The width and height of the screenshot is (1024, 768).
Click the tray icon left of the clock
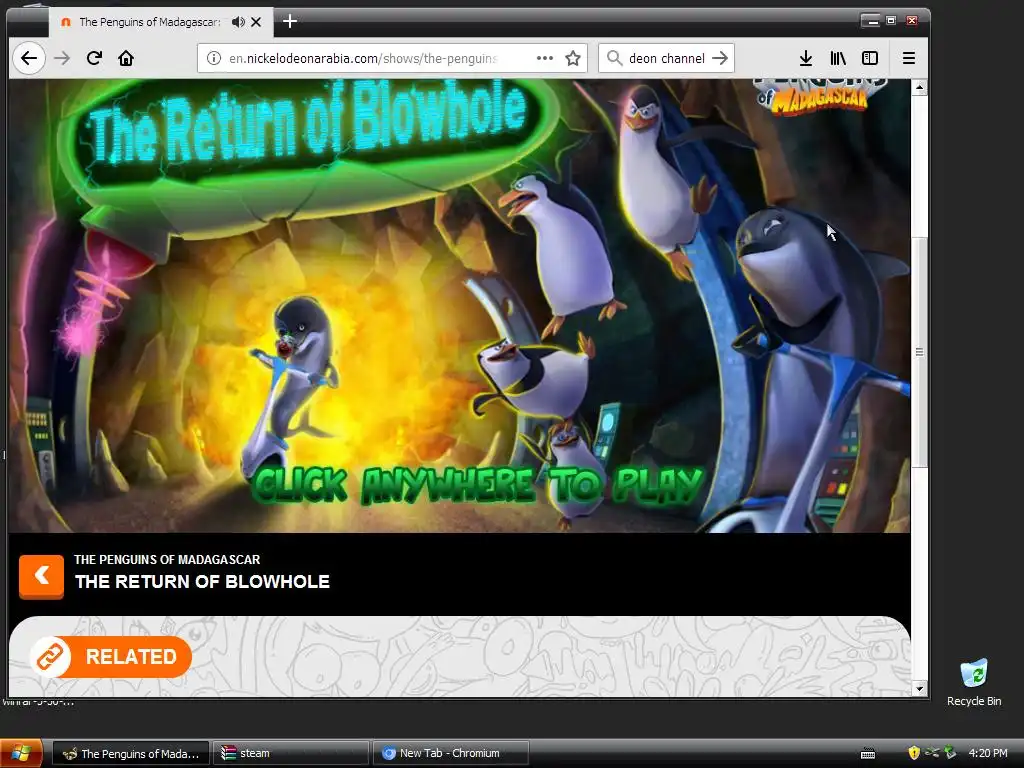[x=950, y=753]
